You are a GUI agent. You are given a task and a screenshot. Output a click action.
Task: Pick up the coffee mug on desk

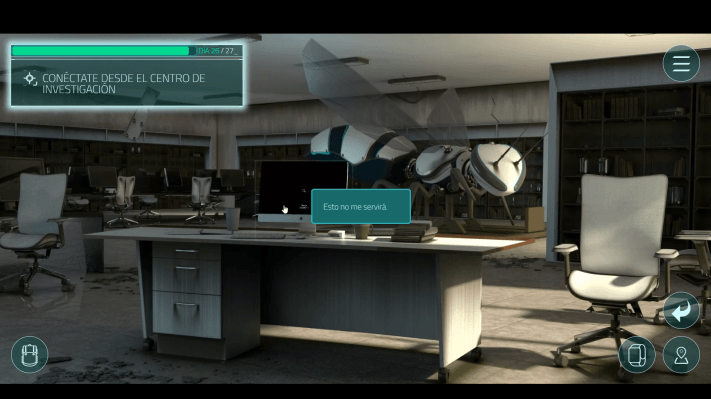pyautogui.click(x=362, y=231)
